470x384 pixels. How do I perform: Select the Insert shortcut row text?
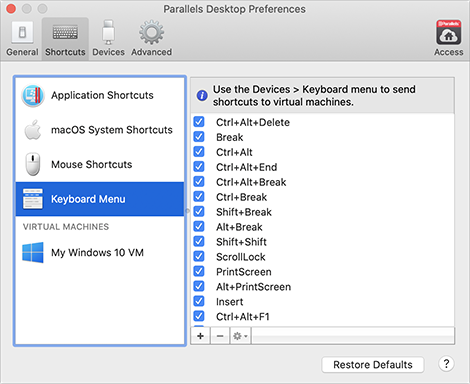tap(229, 302)
